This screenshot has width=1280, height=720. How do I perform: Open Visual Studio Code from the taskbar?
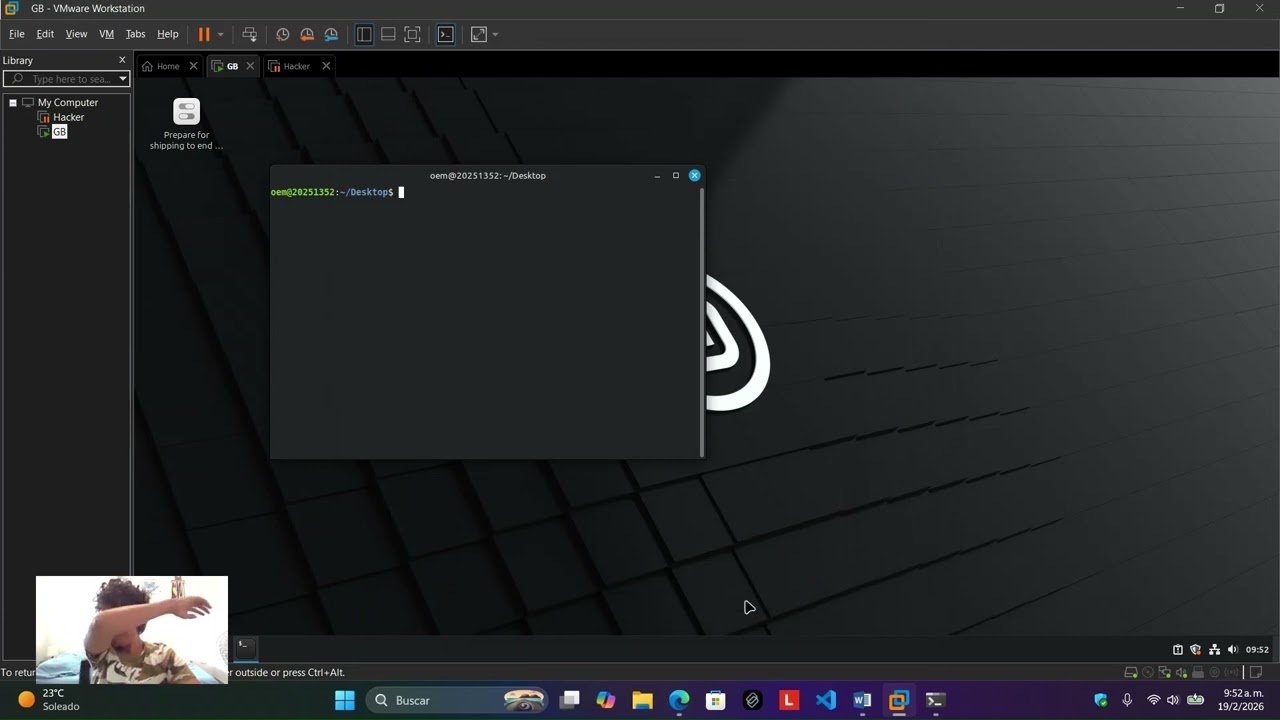pos(825,700)
